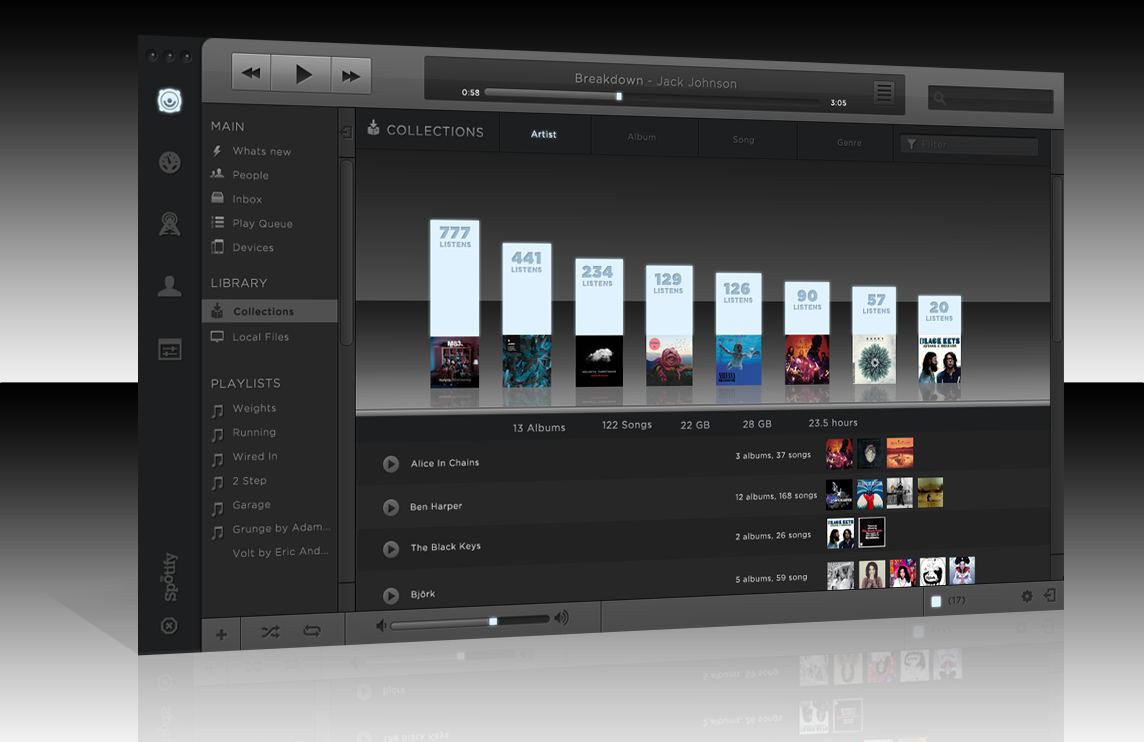Viewport: 1144px width, 742px height.
Task: Click the volume slider handle
Action: [x=493, y=621]
